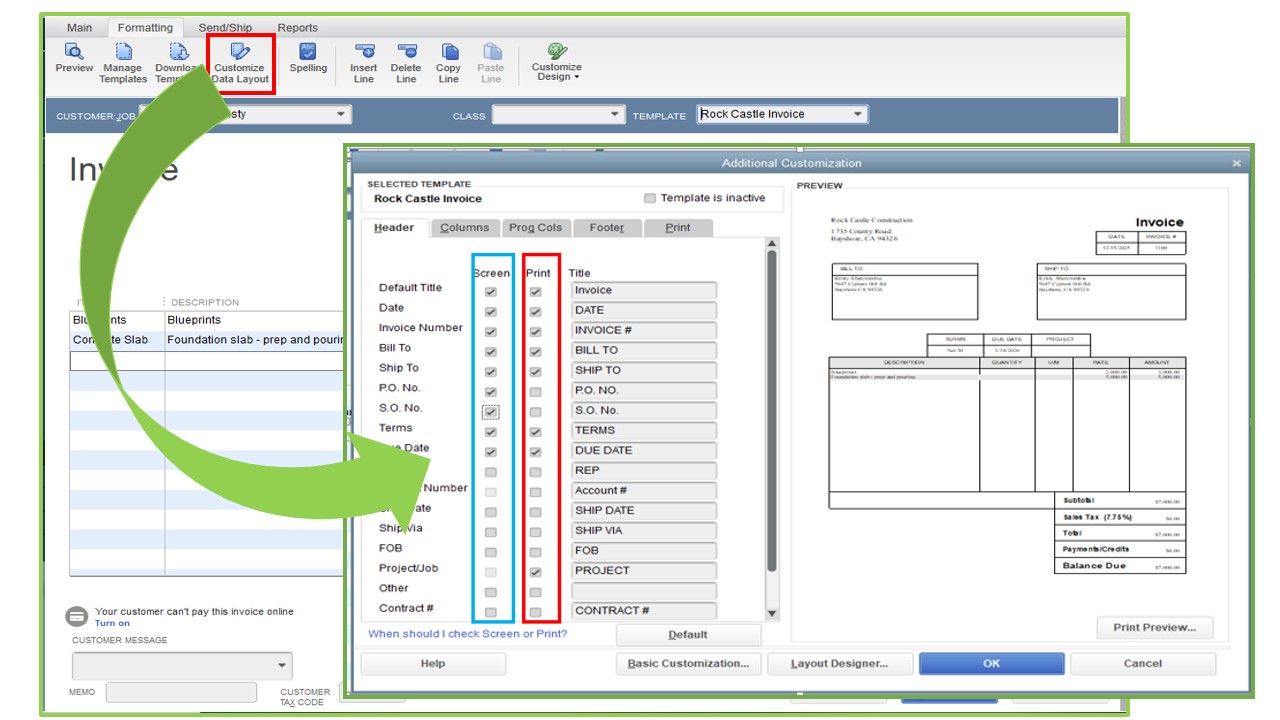1280x720 pixels.
Task: Click the Layout Designer button
Action: point(838,663)
